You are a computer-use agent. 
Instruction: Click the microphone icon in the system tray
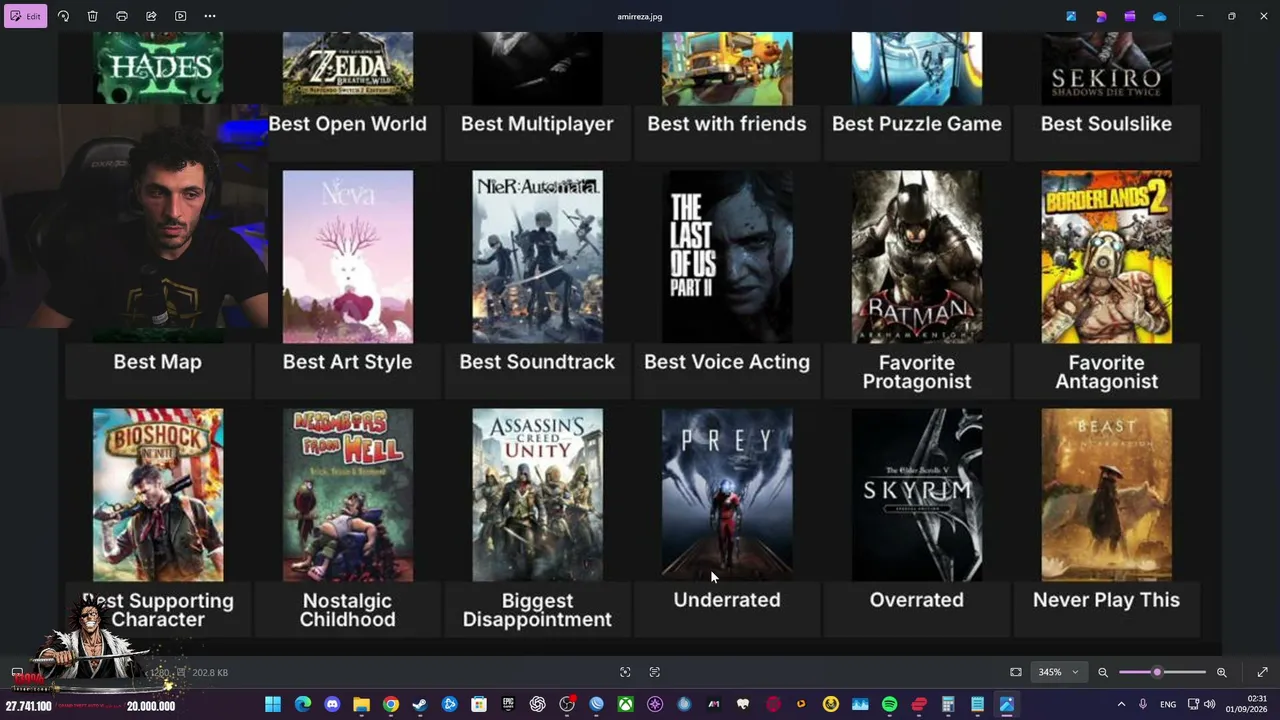click(x=1143, y=704)
